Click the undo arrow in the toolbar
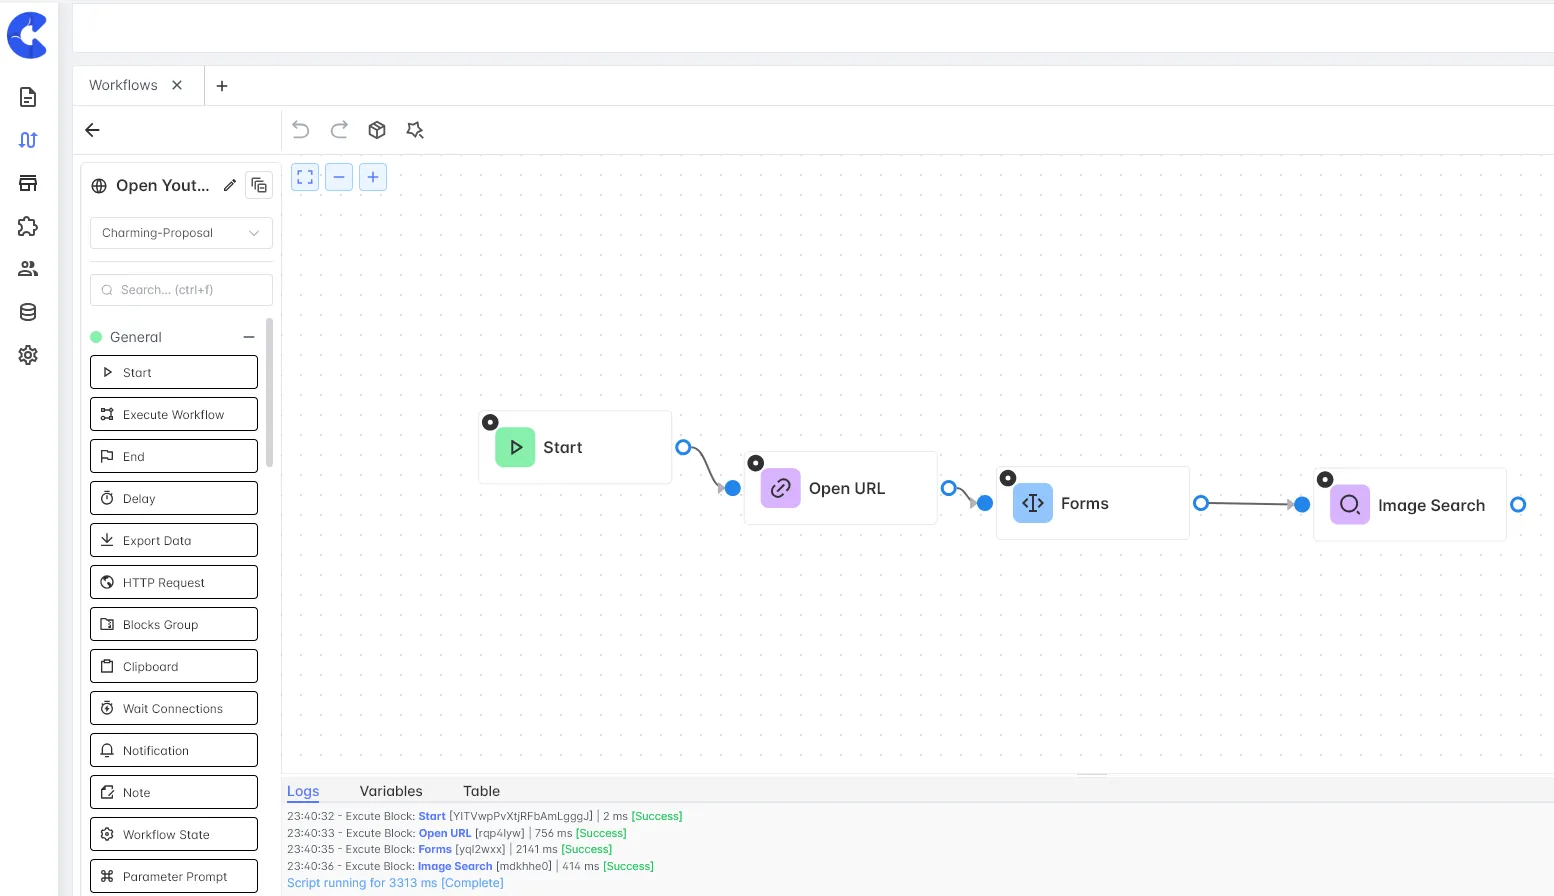This screenshot has height=896, width=1554. 301,130
